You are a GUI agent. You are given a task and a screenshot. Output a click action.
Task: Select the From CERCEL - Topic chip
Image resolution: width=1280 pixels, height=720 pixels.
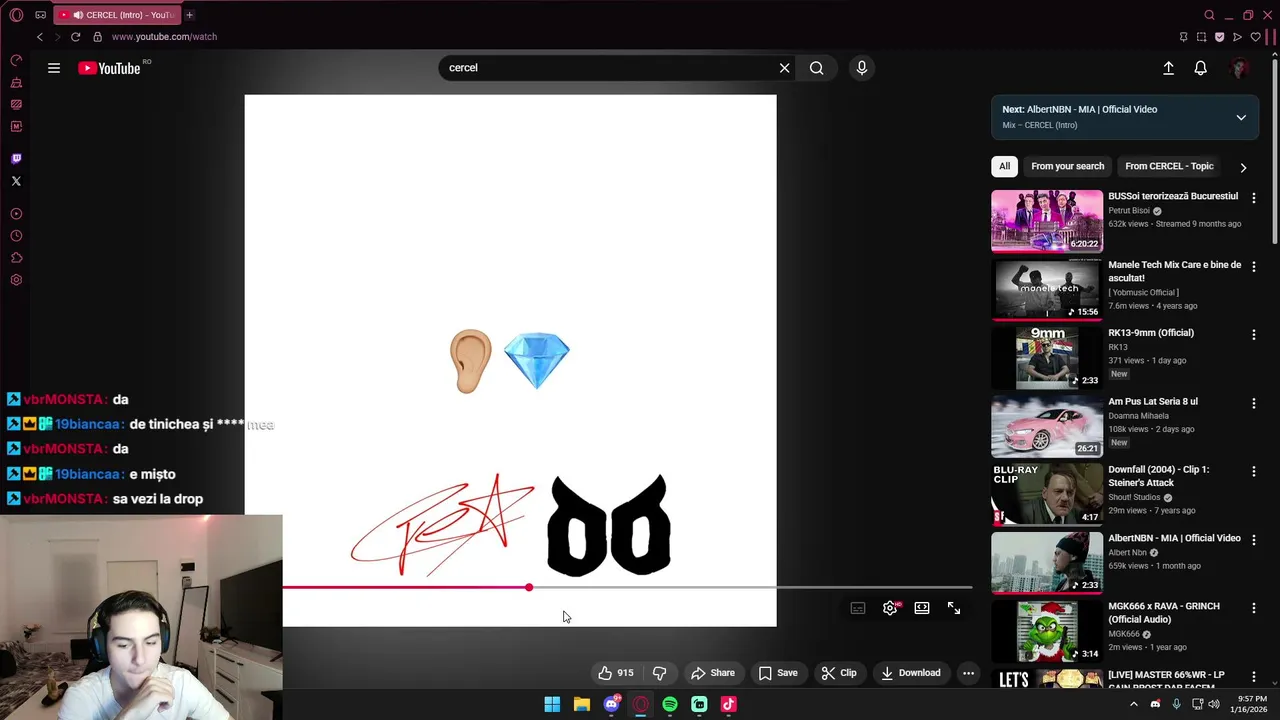pyautogui.click(x=1169, y=166)
